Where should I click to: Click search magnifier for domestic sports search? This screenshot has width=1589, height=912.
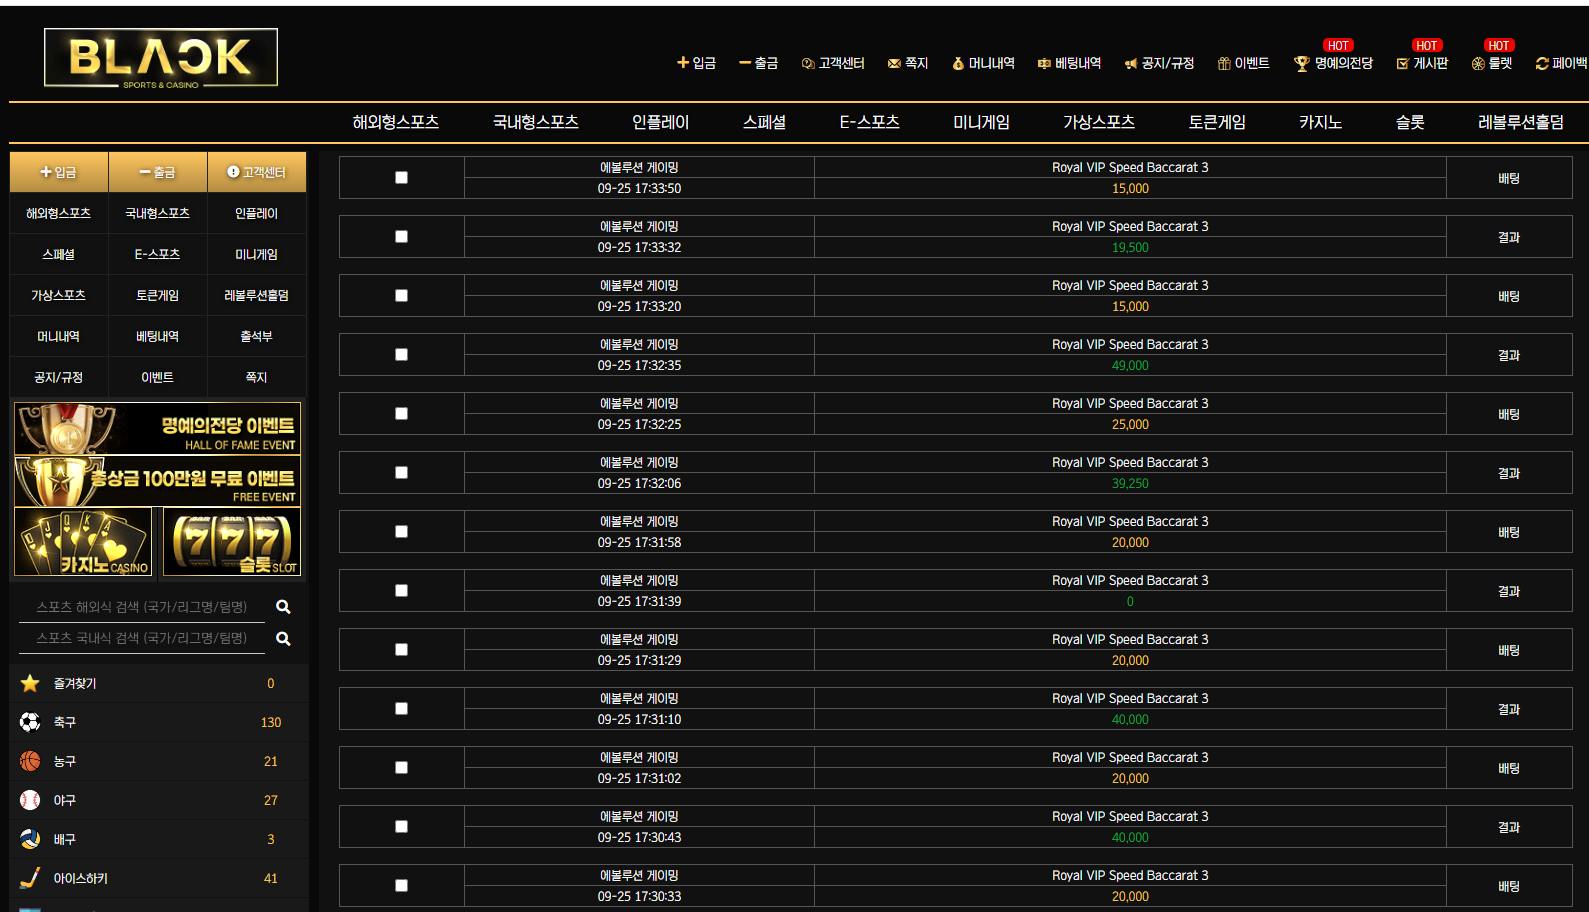283,639
